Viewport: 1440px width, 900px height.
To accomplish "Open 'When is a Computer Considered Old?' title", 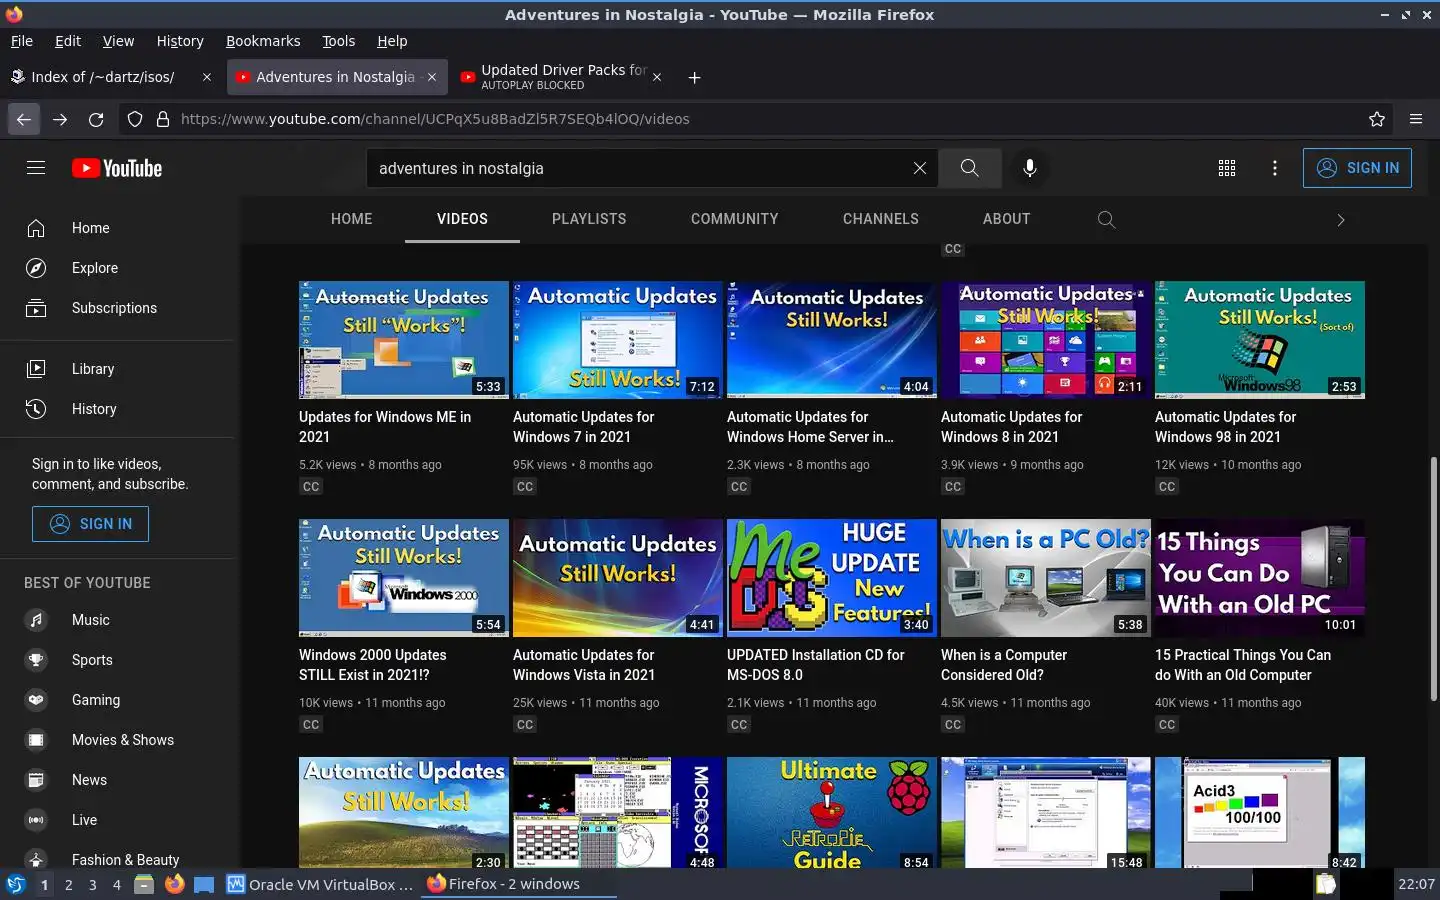I will pos(1004,665).
